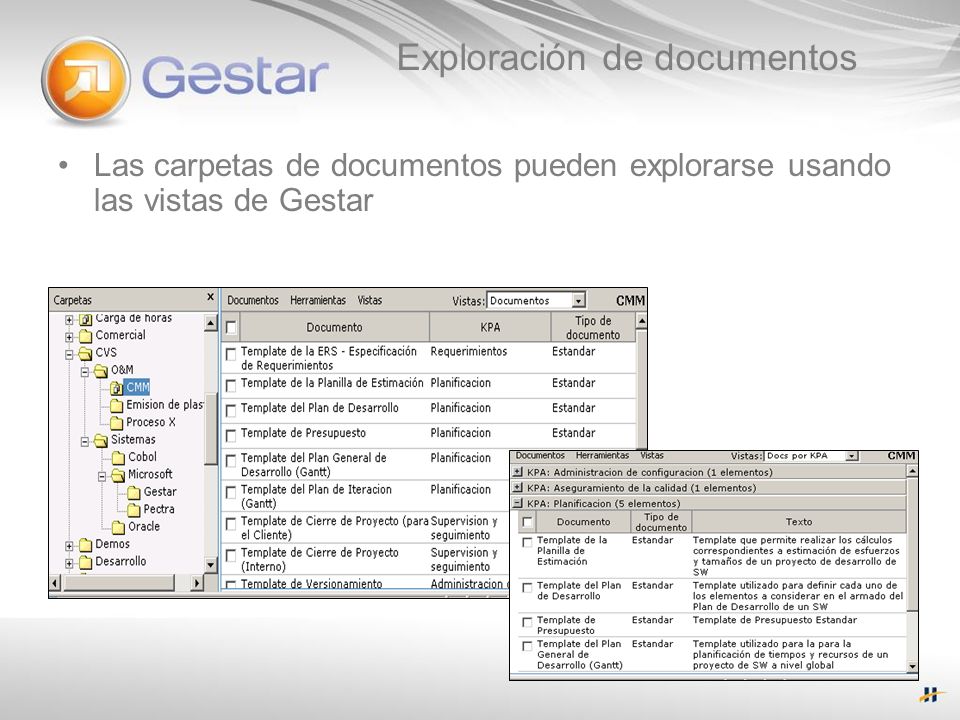Click Tipo de documento header beside Texto column
960x720 pixels.
click(661, 522)
